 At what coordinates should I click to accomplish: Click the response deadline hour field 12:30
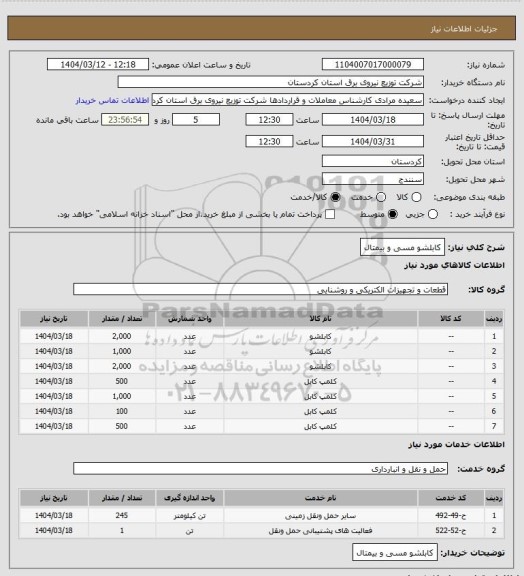click(269, 120)
